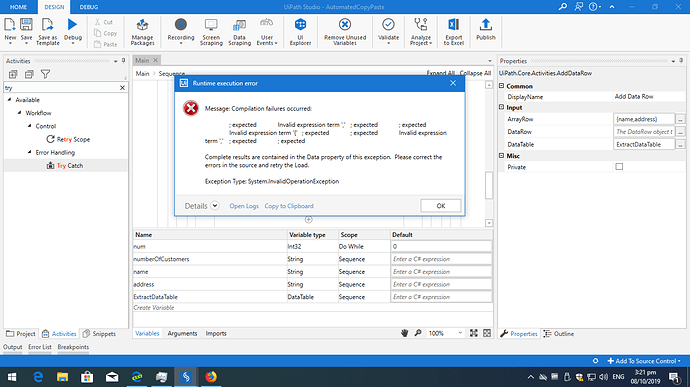This screenshot has height=387, width=690.
Task: Switch to the Snippets tab
Action: coord(99,334)
